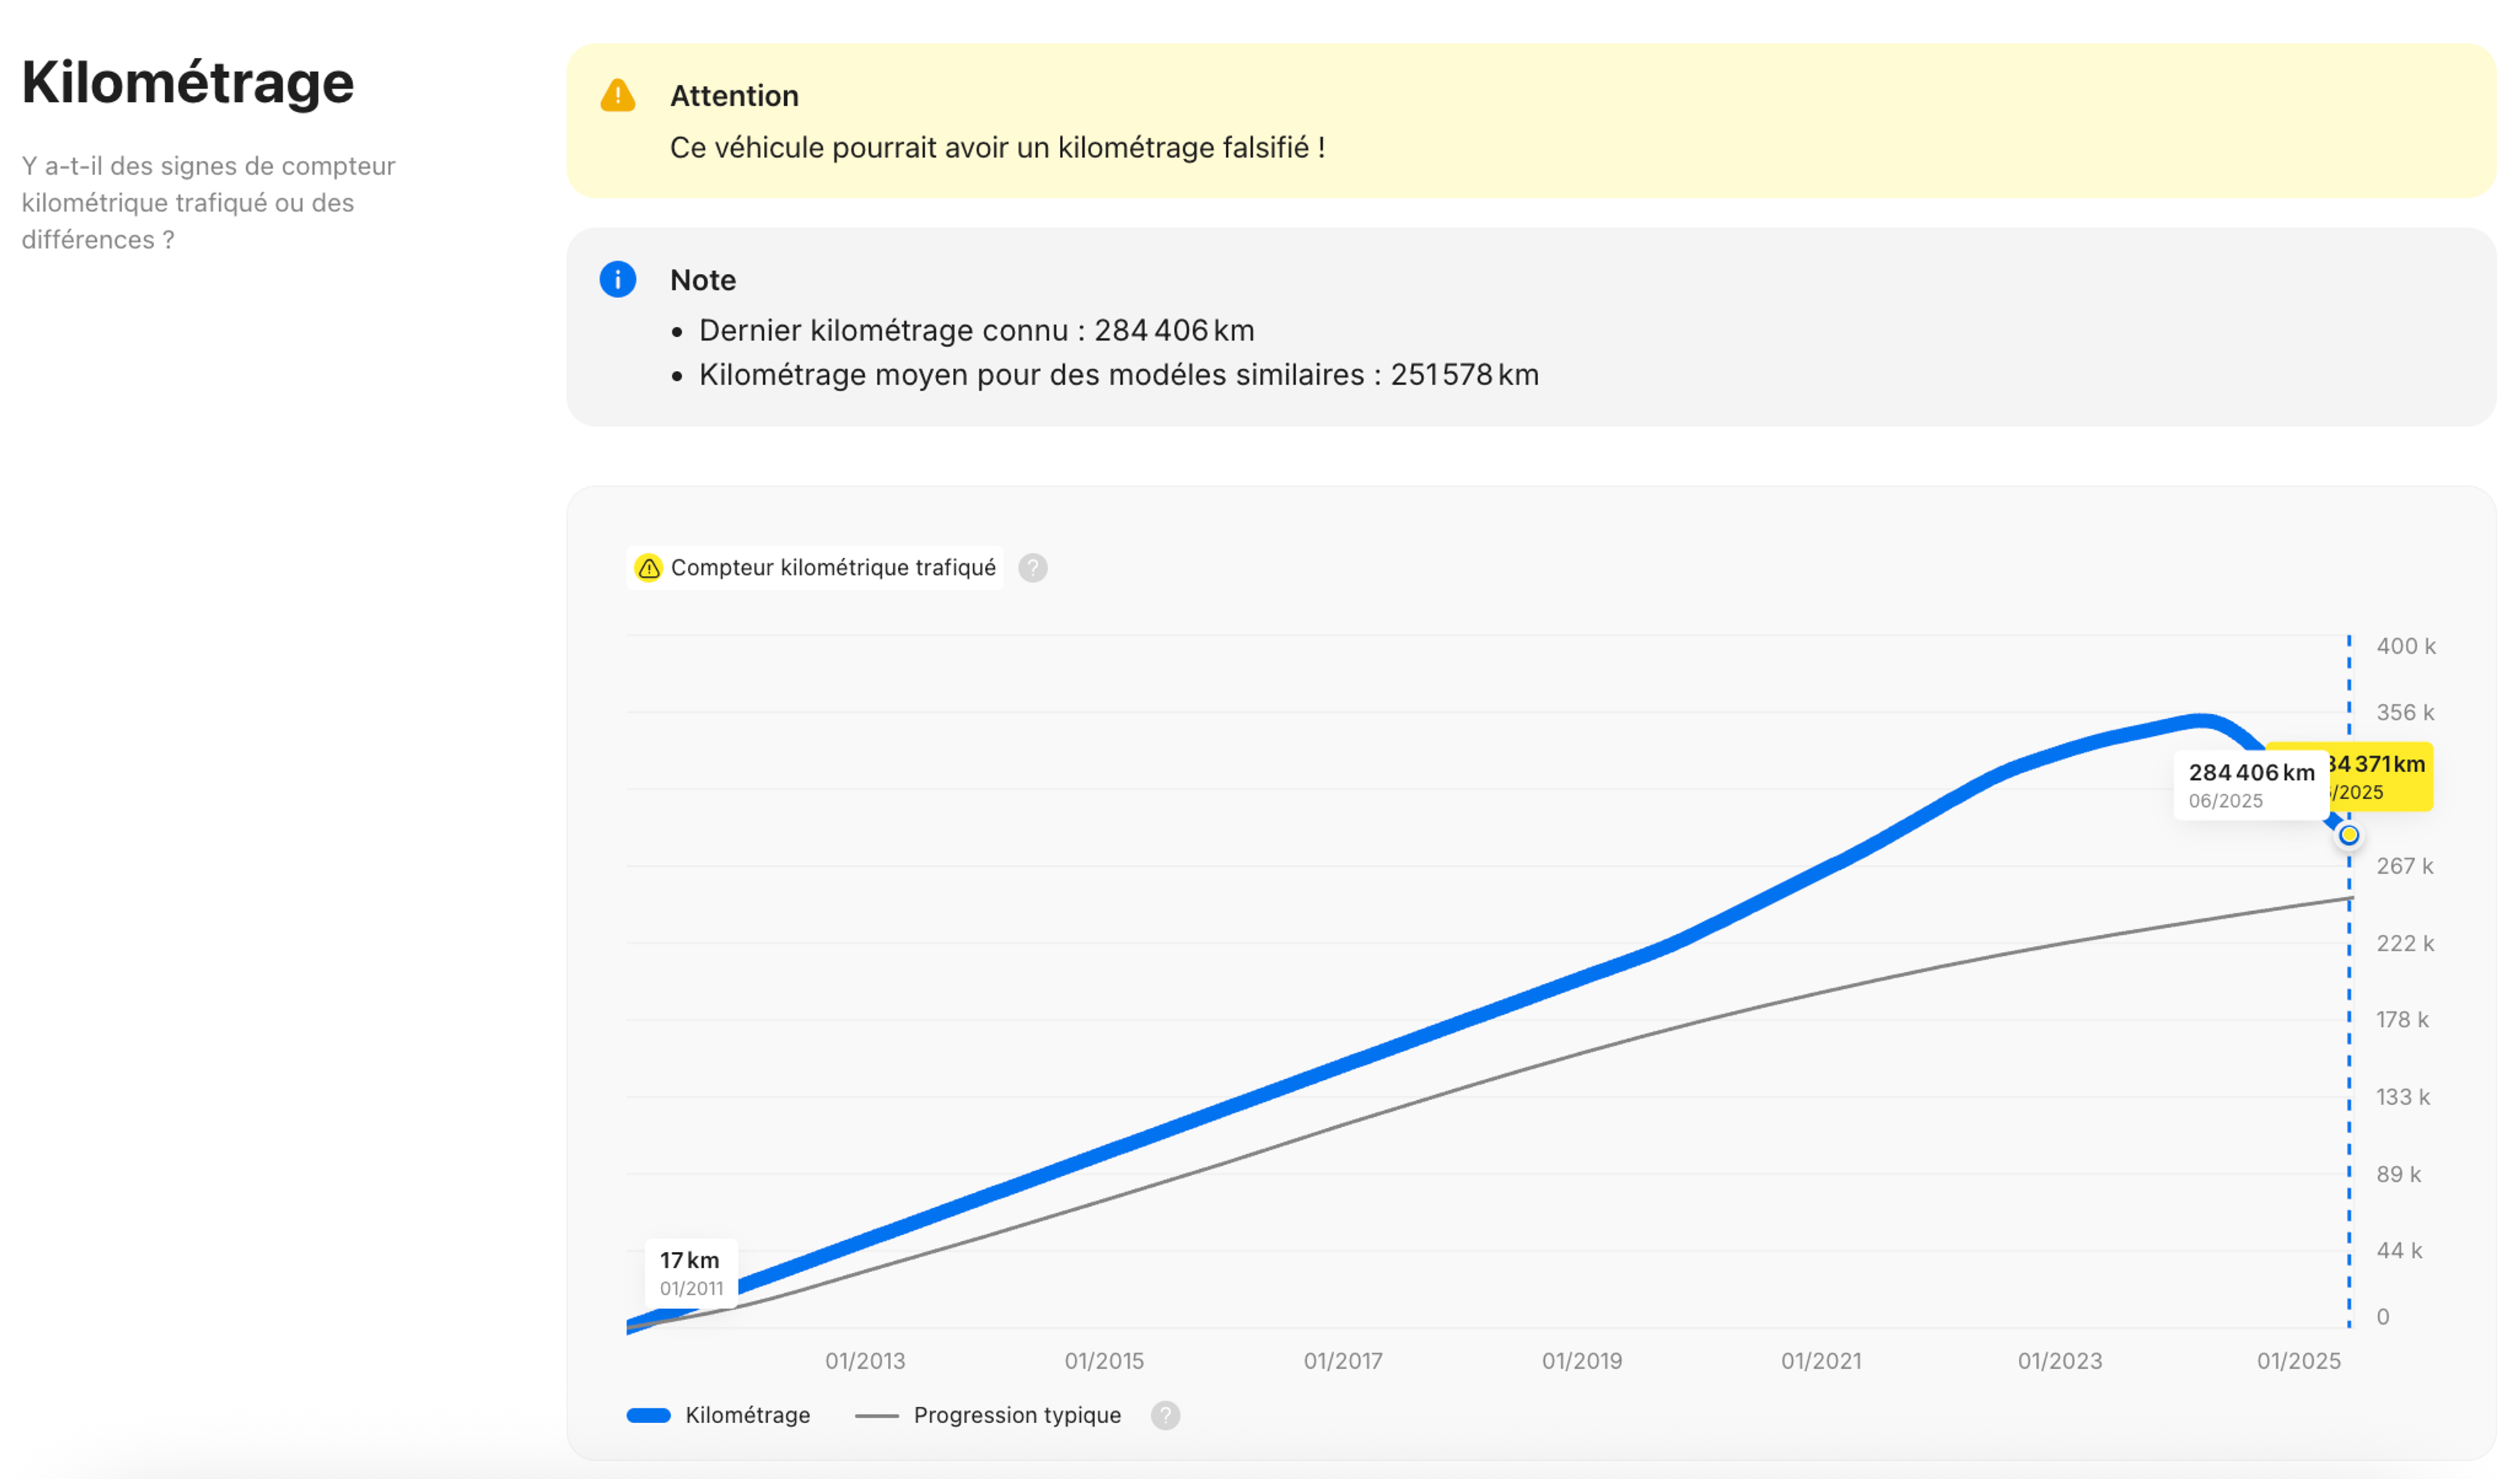Click the 01/2019 x-axis label
The width and height of the screenshot is (2520, 1479).
[x=1581, y=1361]
